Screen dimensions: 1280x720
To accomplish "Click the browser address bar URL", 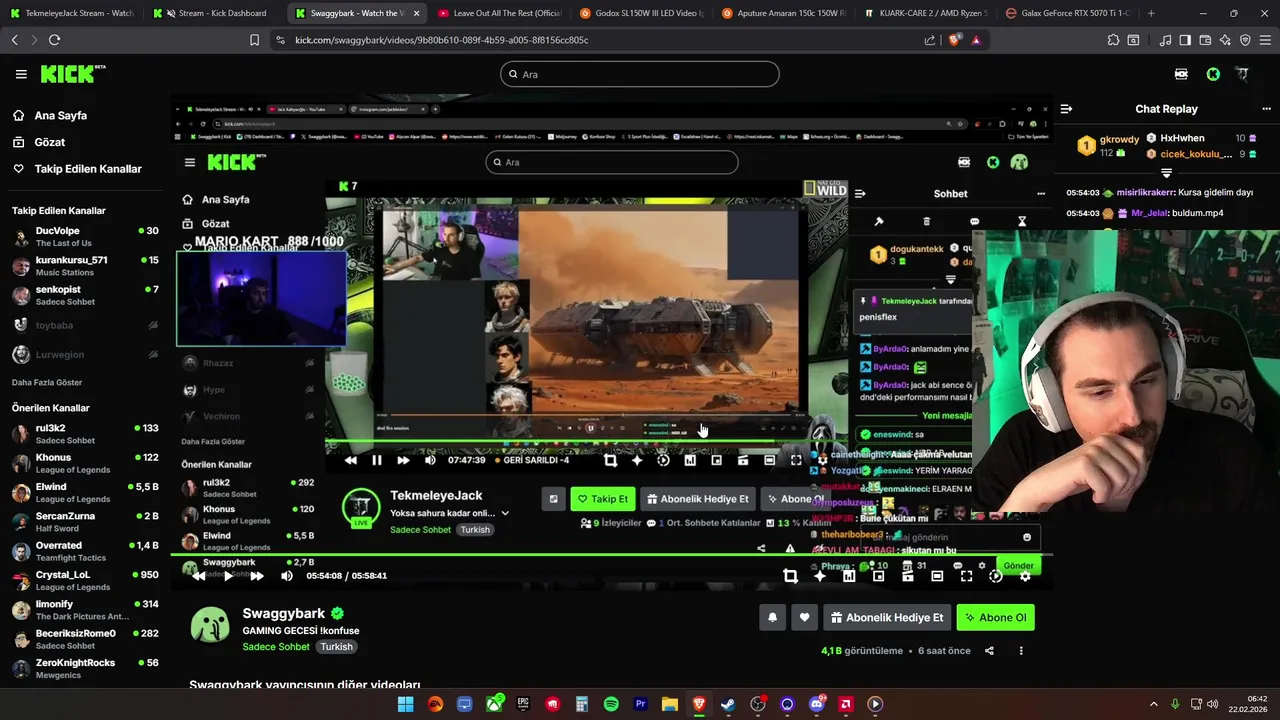I will [442, 40].
